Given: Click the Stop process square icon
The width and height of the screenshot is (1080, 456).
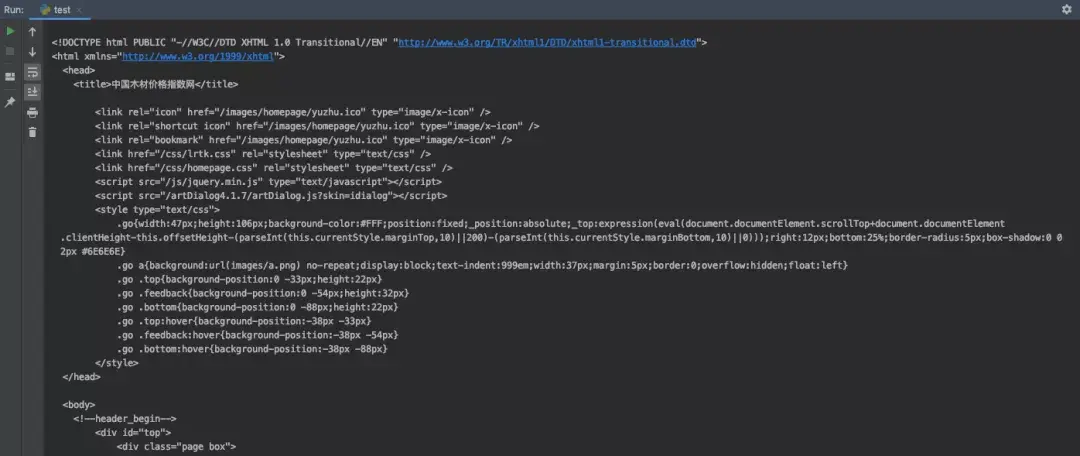Looking at the screenshot, I should (10, 52).
